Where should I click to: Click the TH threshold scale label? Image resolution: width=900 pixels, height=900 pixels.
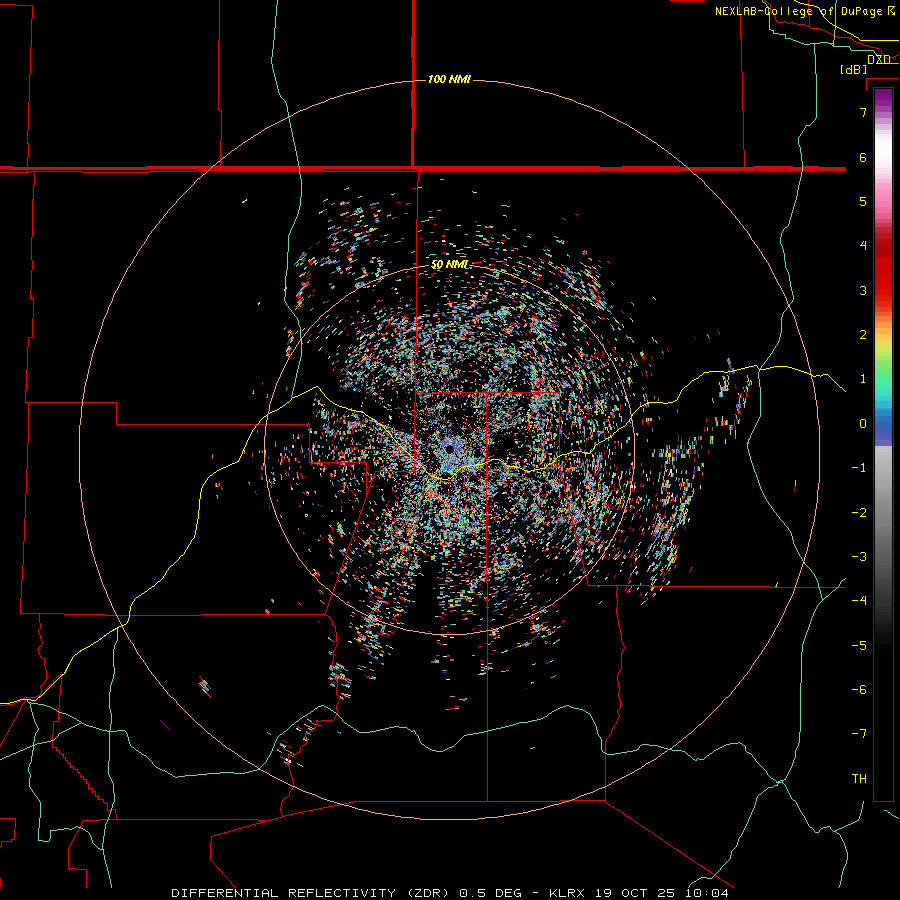(859, 779)
